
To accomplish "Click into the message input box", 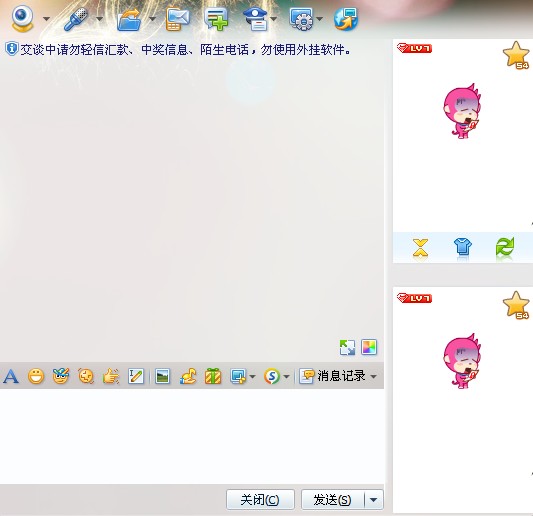I will pyautogui.click(x=192, y=436).
